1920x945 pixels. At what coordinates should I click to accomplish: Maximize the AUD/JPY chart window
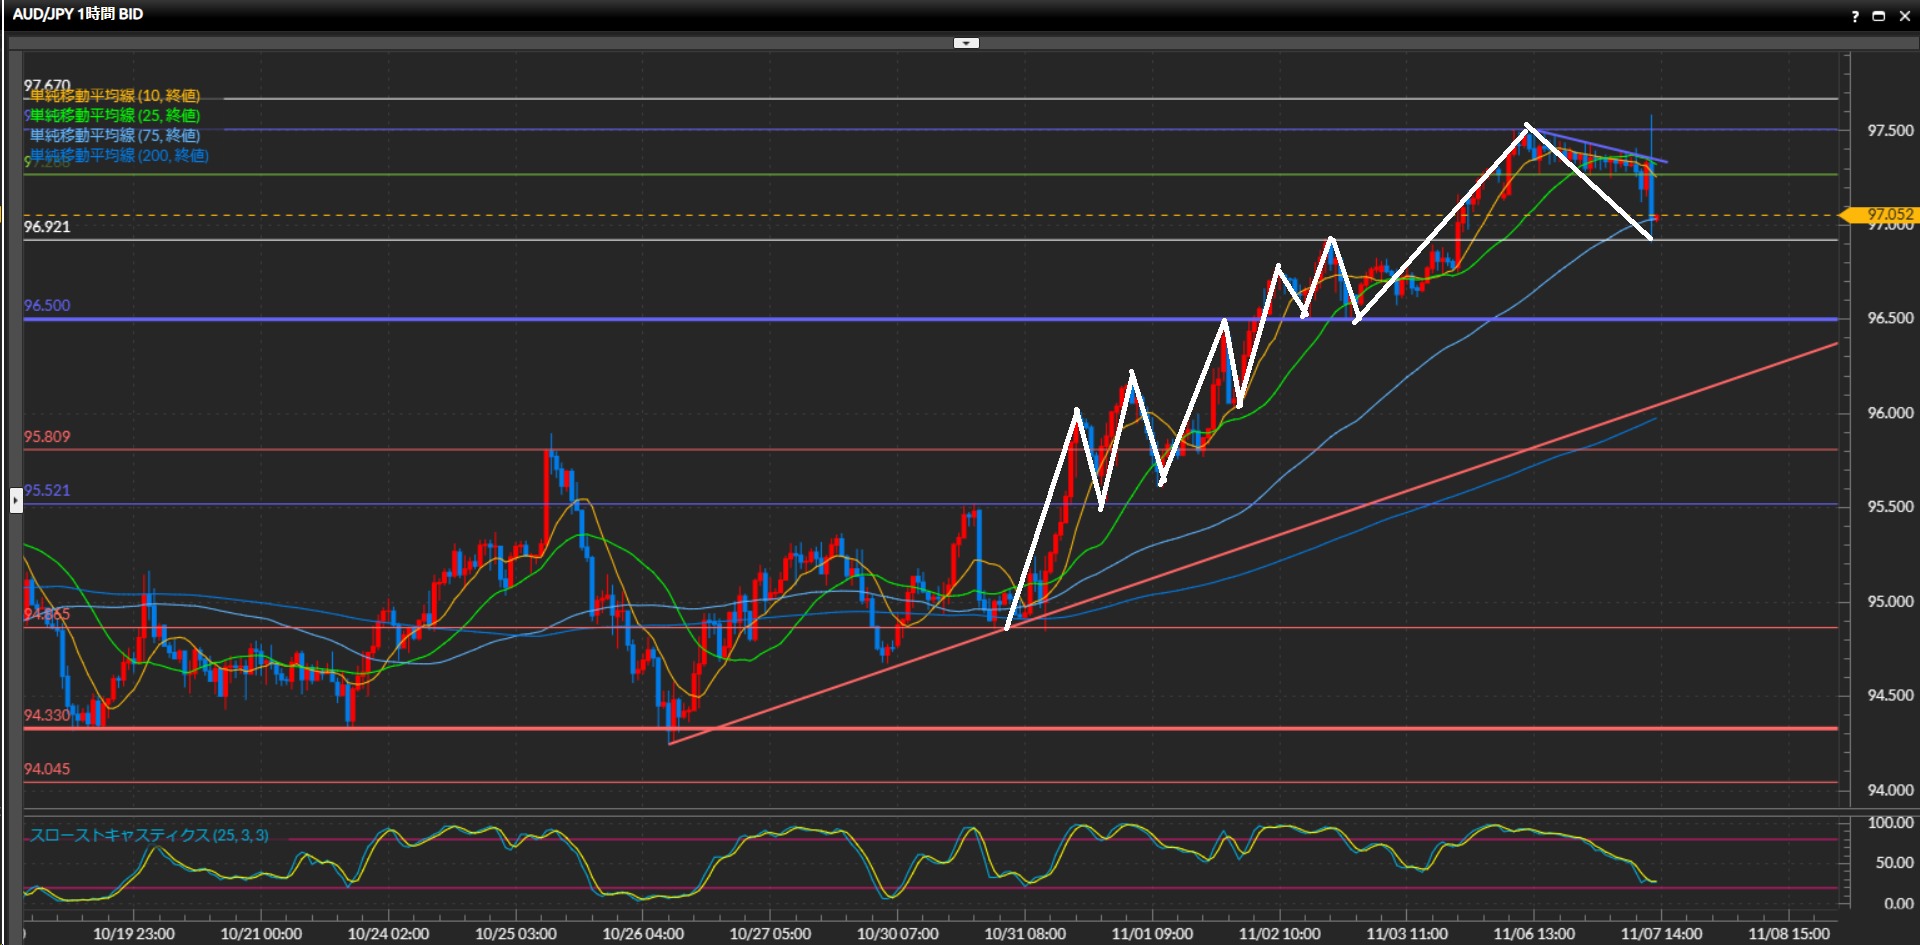click(x=1878, y=16)
